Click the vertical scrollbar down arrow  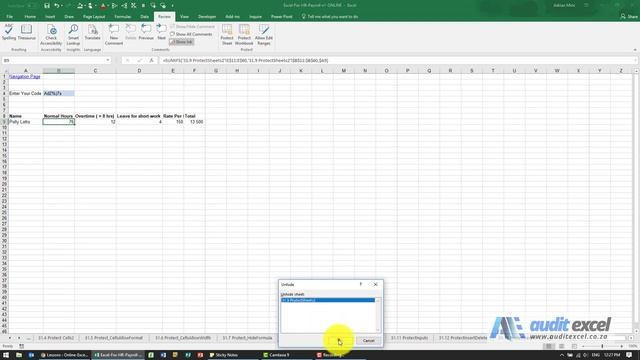pyautogui.click(x=636, y=331)
